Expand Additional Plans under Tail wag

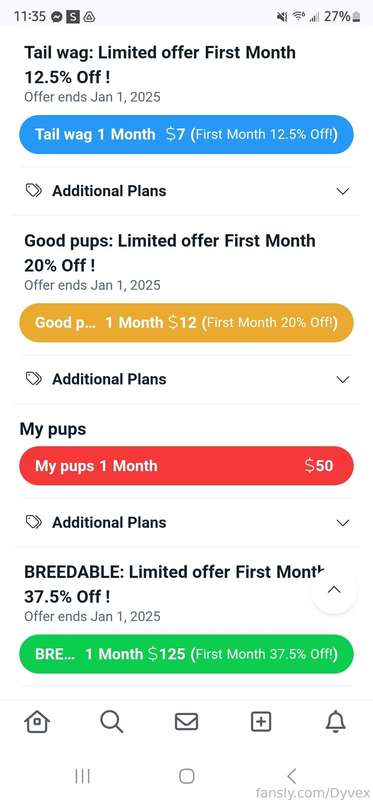point(187,191)
